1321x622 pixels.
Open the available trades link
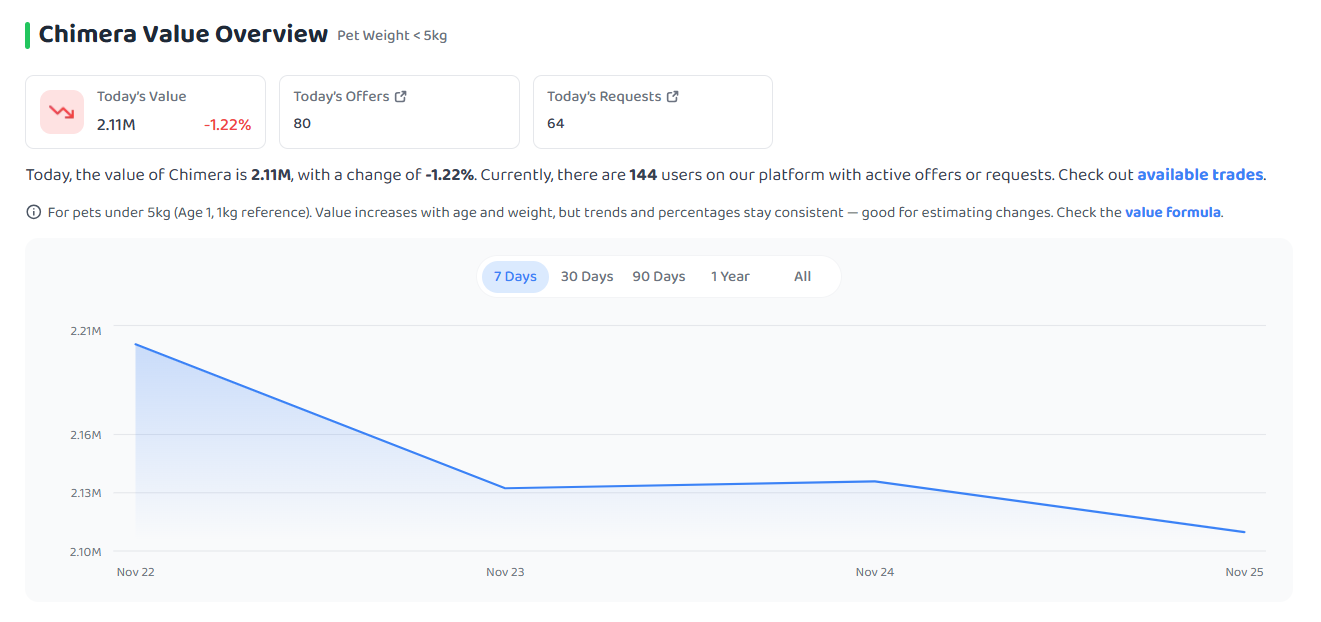tap(1200, 175)
